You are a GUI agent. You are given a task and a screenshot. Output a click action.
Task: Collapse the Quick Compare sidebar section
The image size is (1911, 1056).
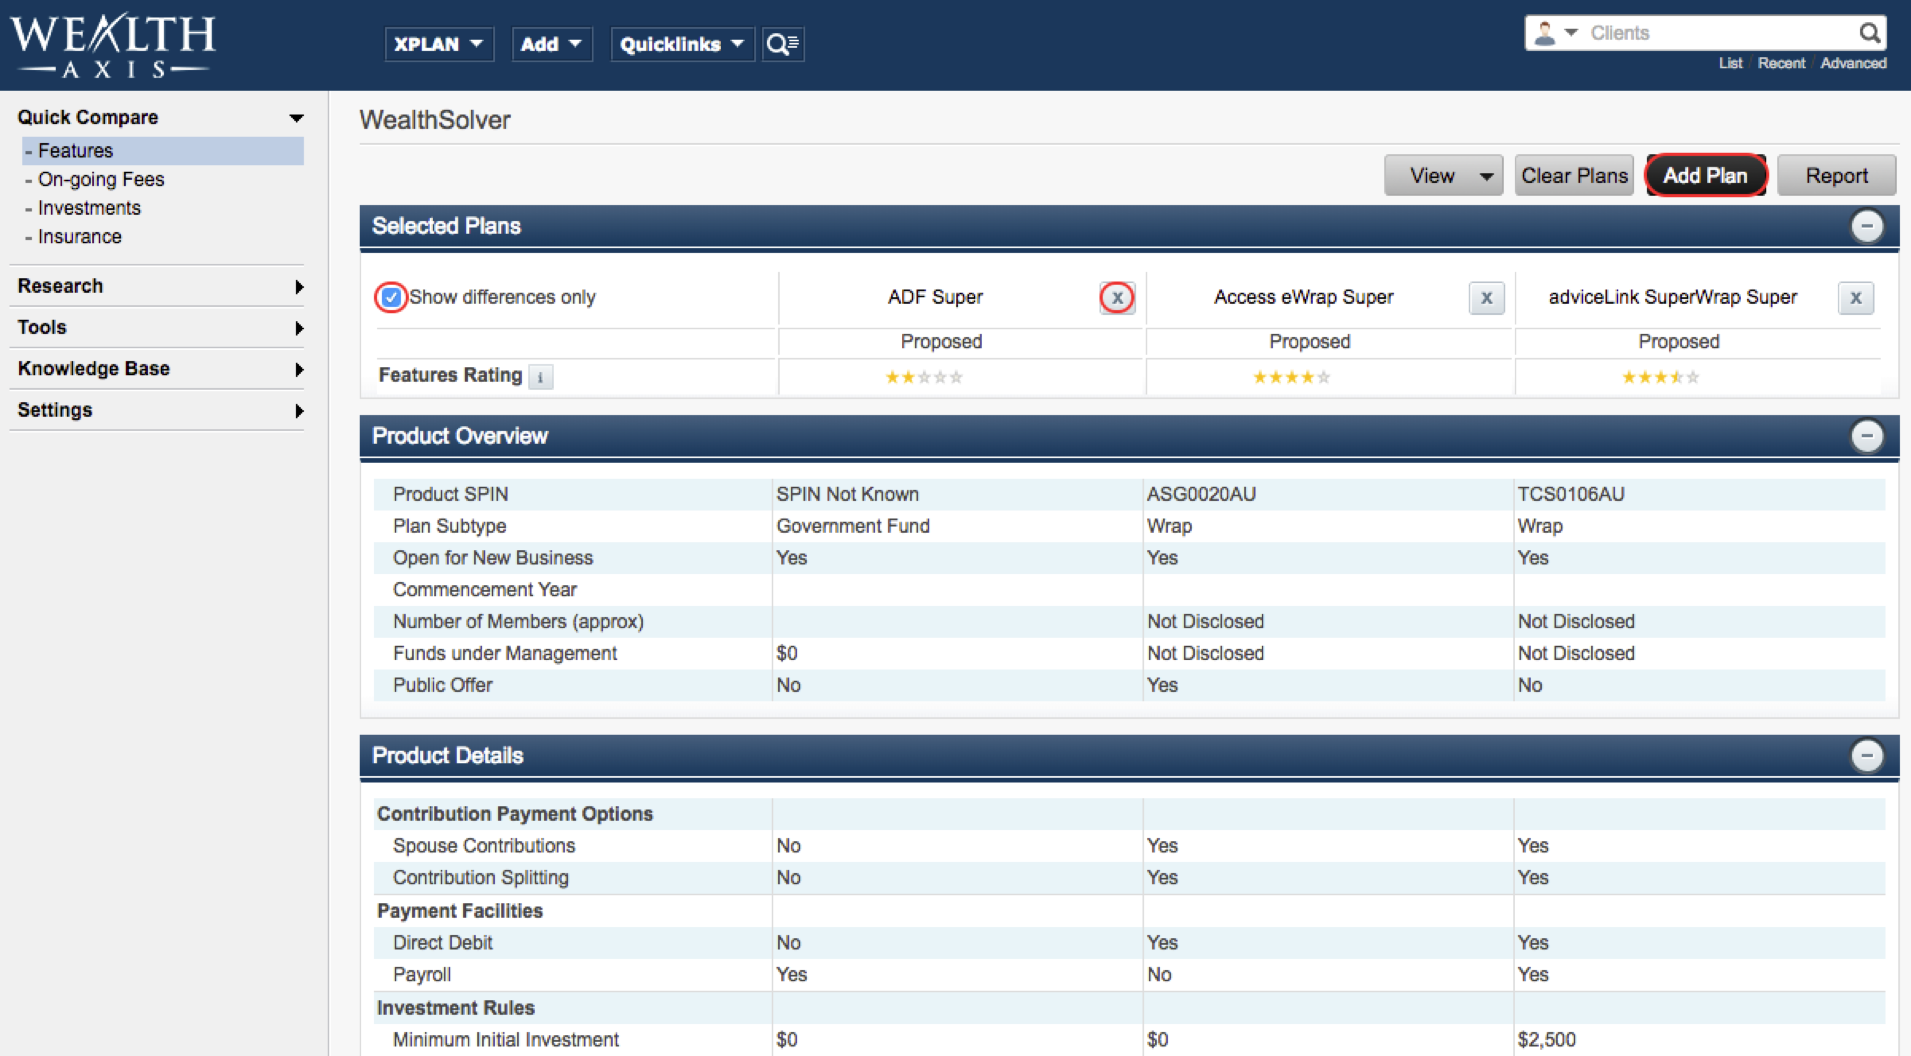[x=296, y=118]
